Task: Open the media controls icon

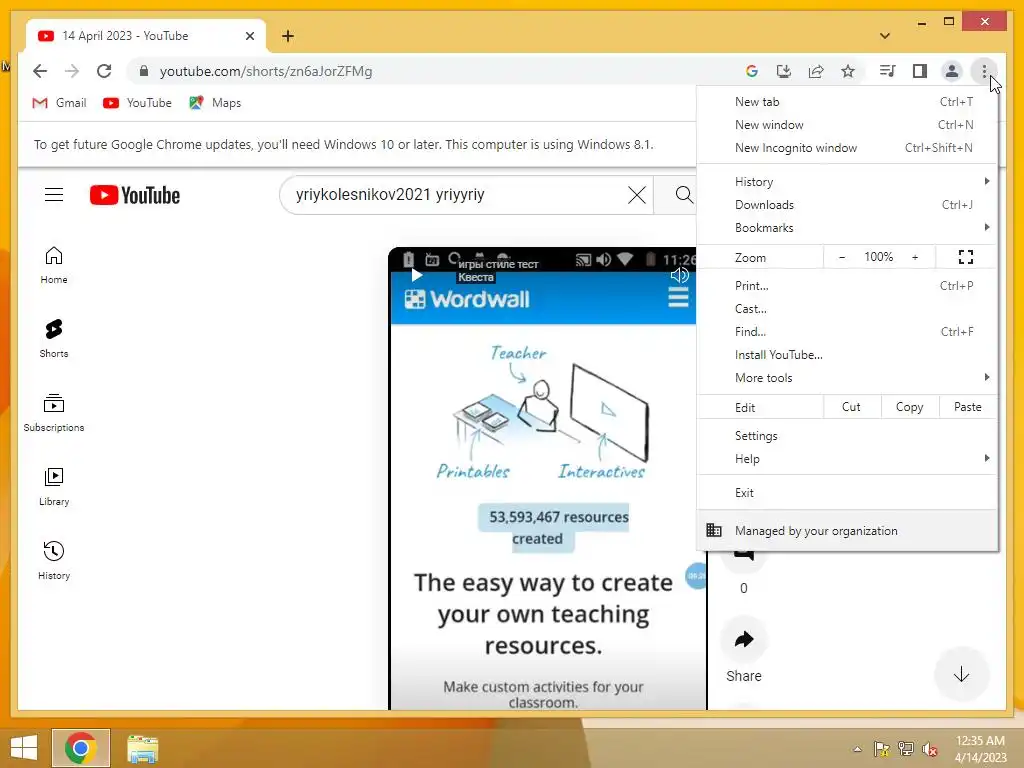Action: click(x=888, y=71)
